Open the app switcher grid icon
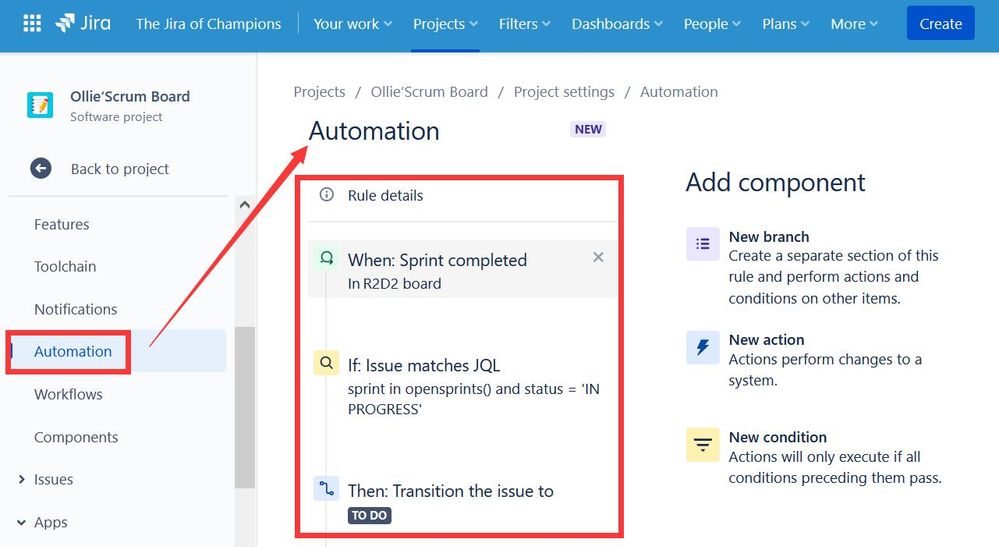The image size is (999, 547). click(32, 24)
